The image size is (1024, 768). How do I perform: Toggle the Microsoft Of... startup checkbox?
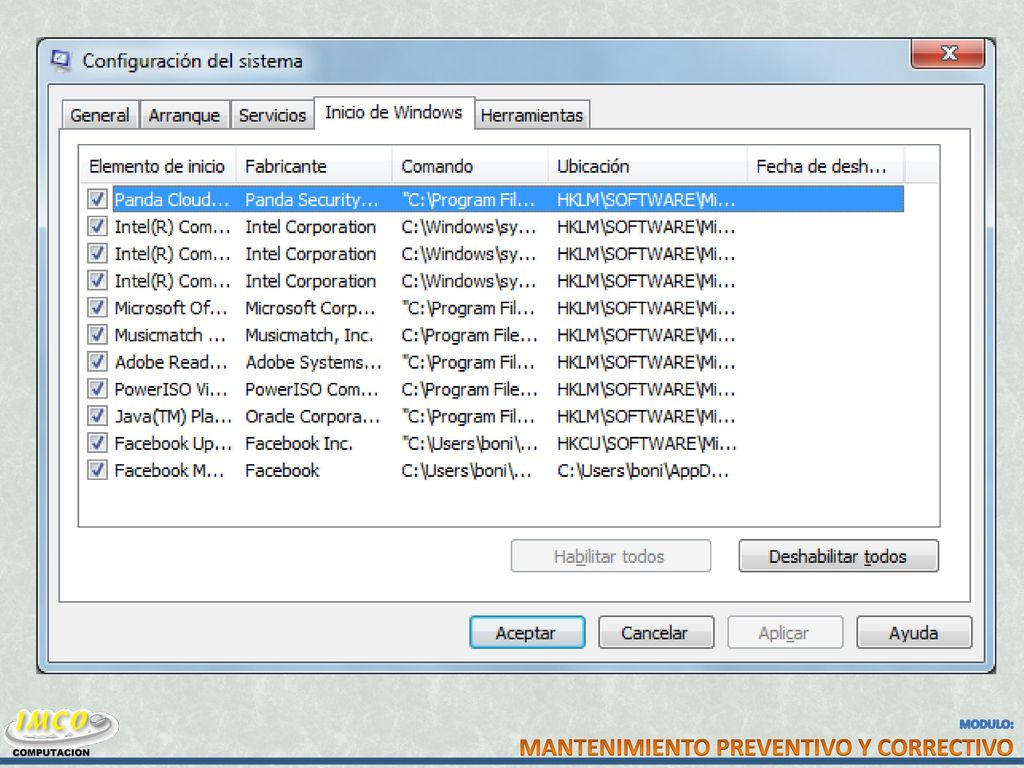coord(97,308)
